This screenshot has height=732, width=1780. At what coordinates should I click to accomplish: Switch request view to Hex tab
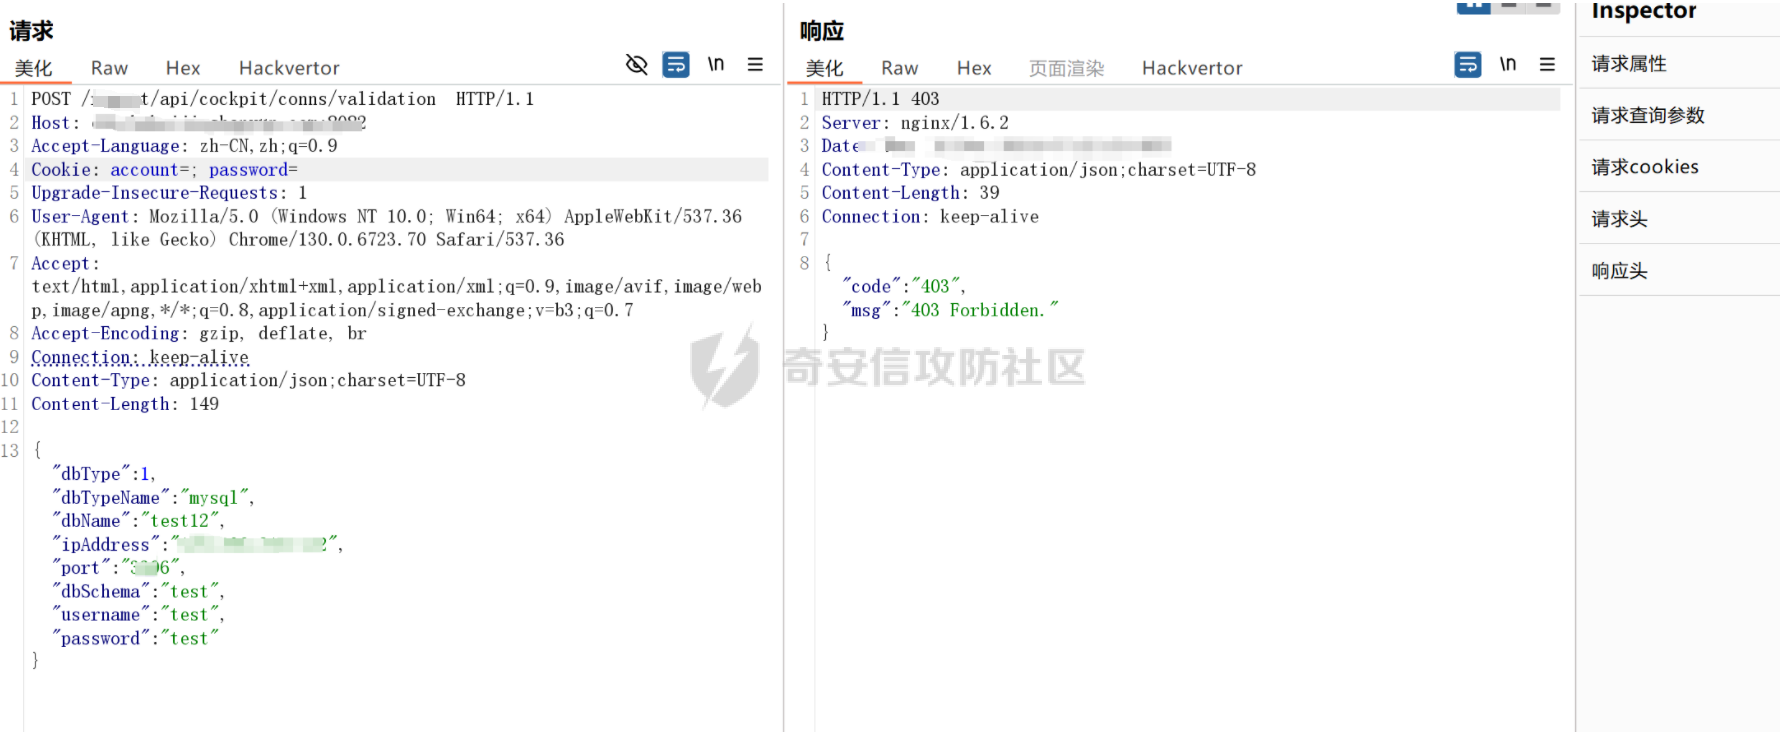click(183, 68)
